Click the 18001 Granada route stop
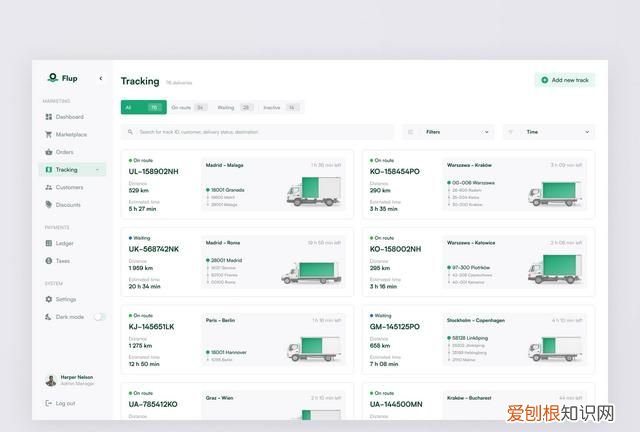Image resolution: width=640 pixels, height=432 pixels. (x=225, y=190)
